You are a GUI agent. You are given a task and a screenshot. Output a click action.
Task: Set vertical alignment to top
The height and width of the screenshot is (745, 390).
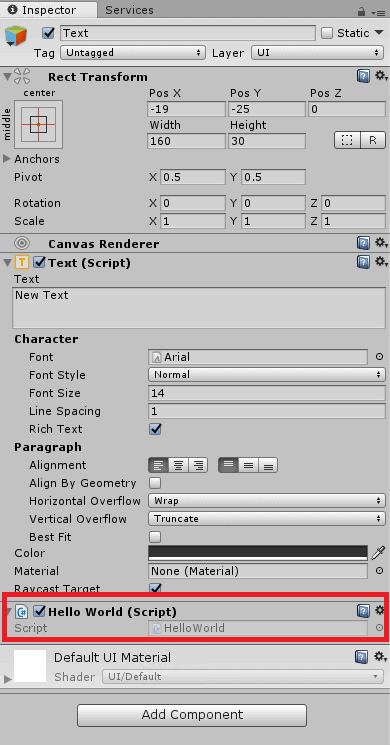228,465
